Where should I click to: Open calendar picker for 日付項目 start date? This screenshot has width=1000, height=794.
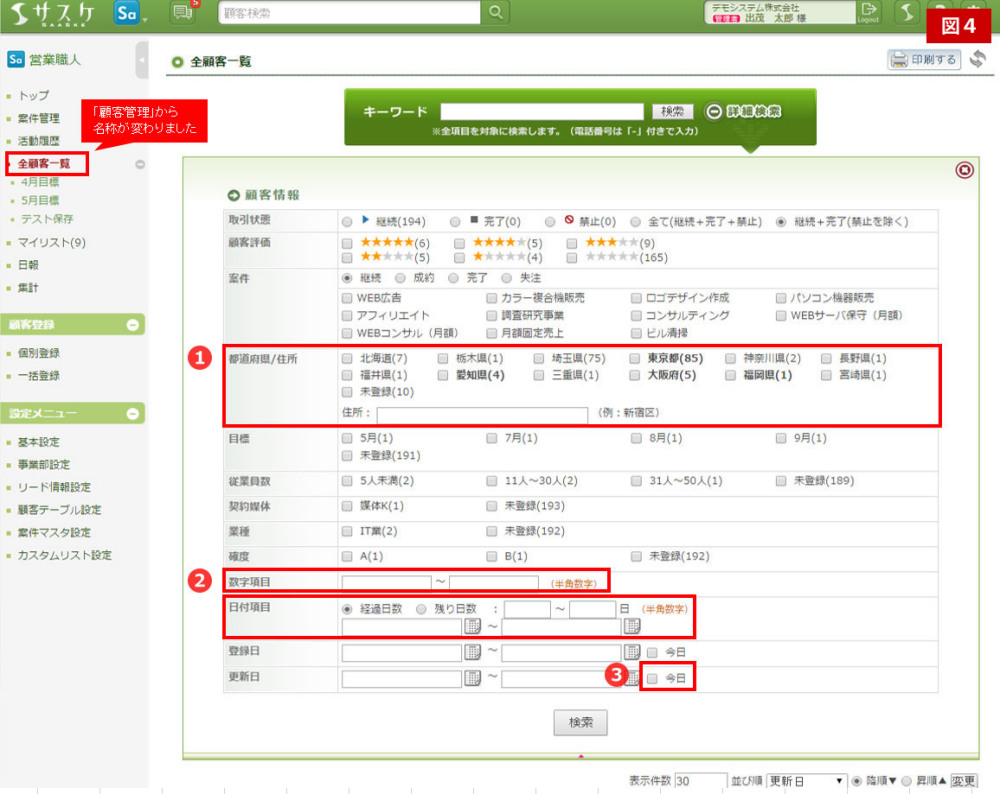coord(473,627)
